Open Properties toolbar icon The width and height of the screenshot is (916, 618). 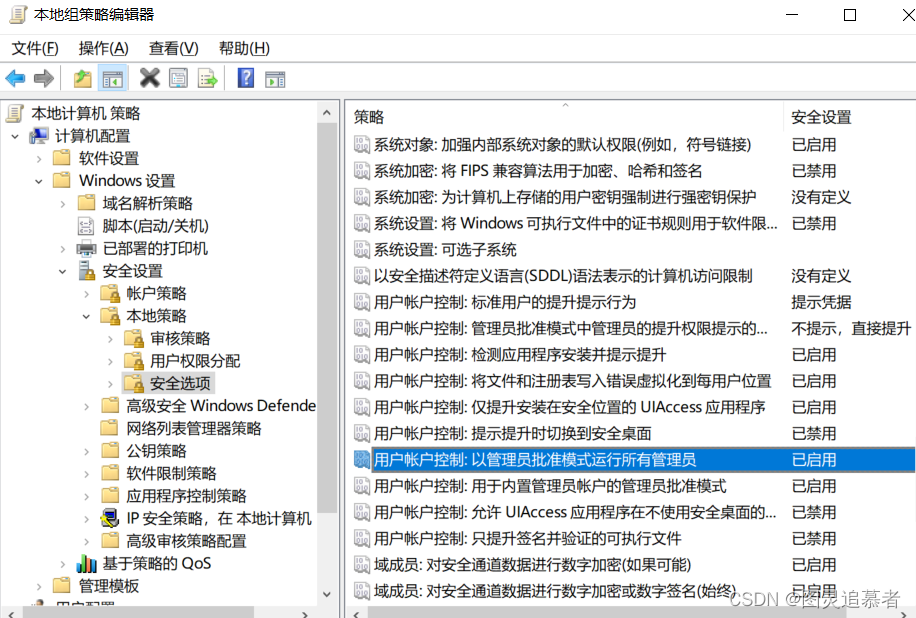click(179, 78)
